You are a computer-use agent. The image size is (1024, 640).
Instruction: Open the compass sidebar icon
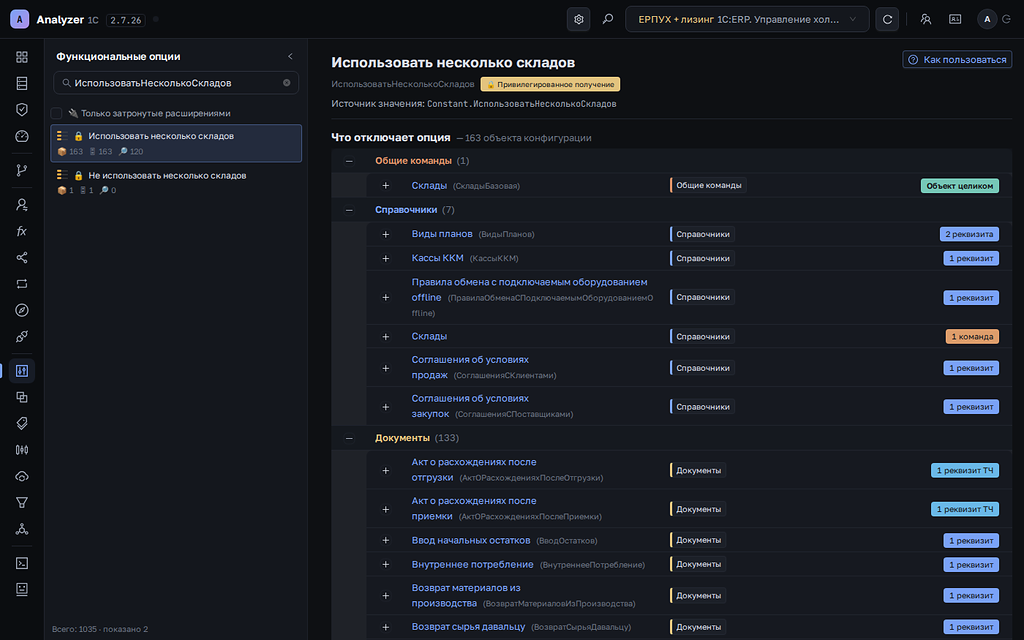22,310
